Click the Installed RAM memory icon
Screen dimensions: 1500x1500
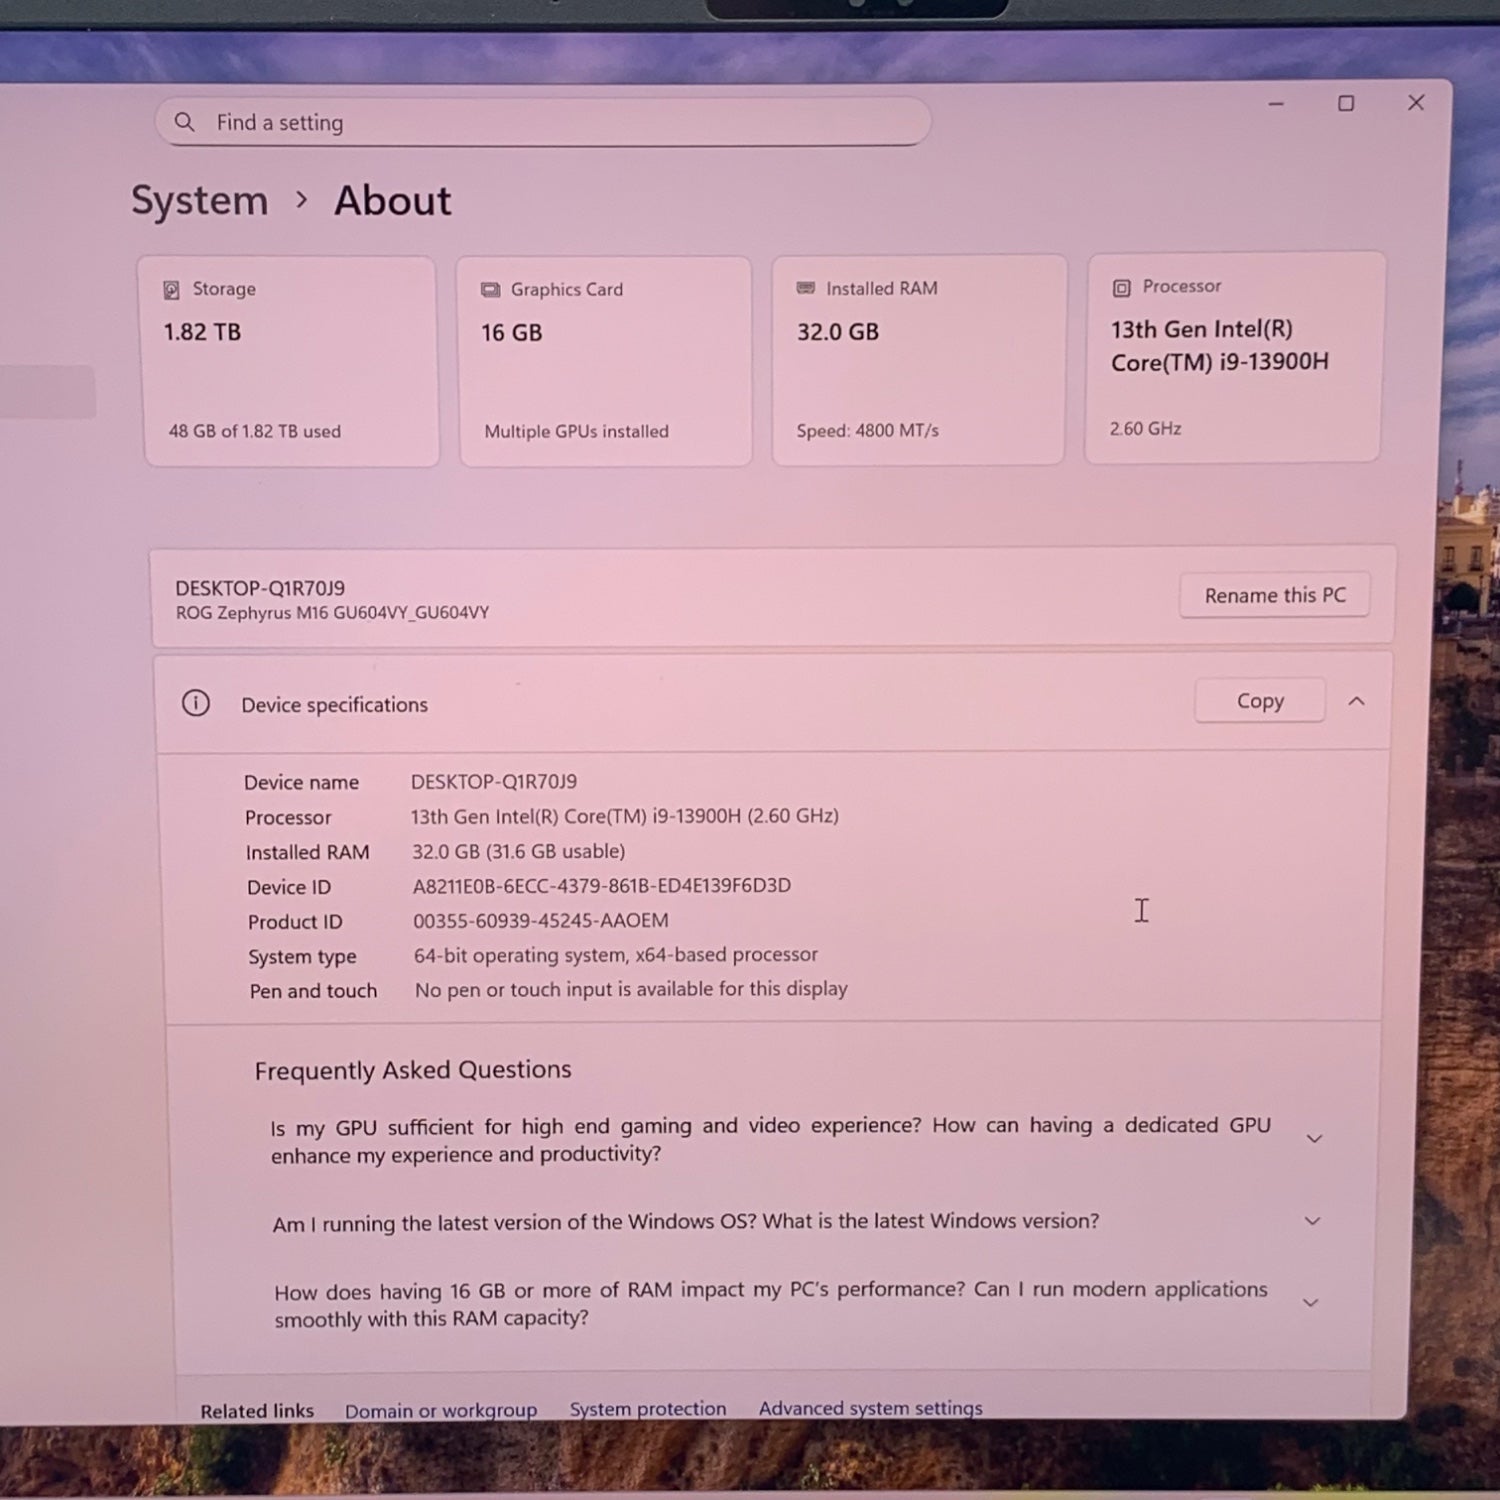coord(805,288)
